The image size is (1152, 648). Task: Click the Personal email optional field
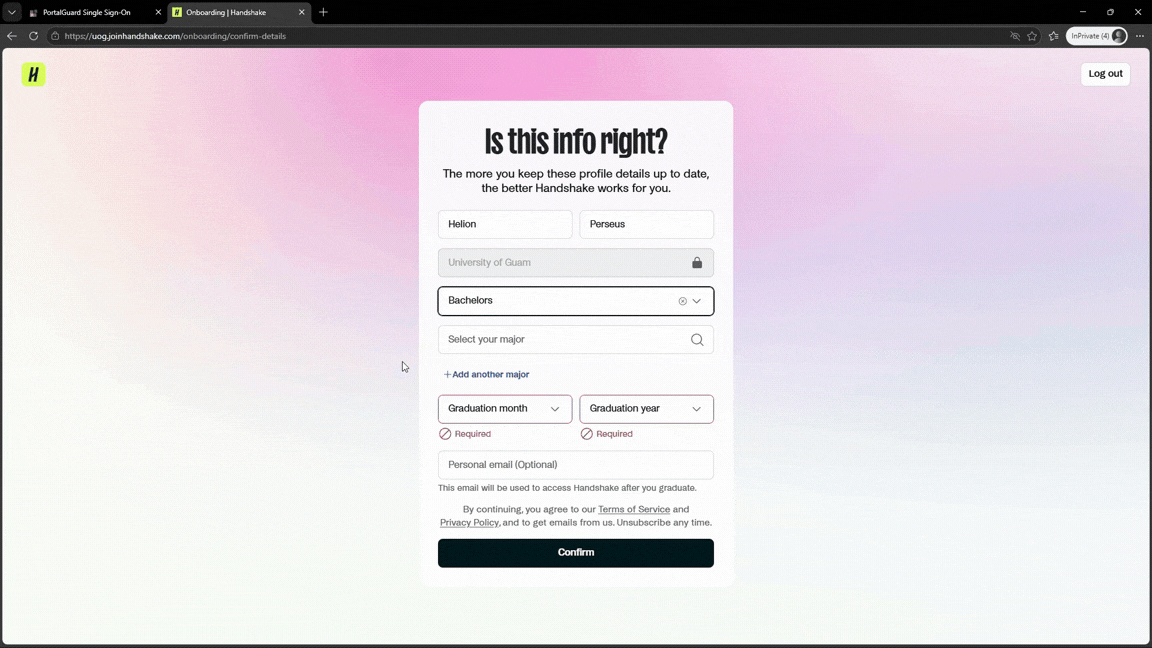(x=576, y=464)
